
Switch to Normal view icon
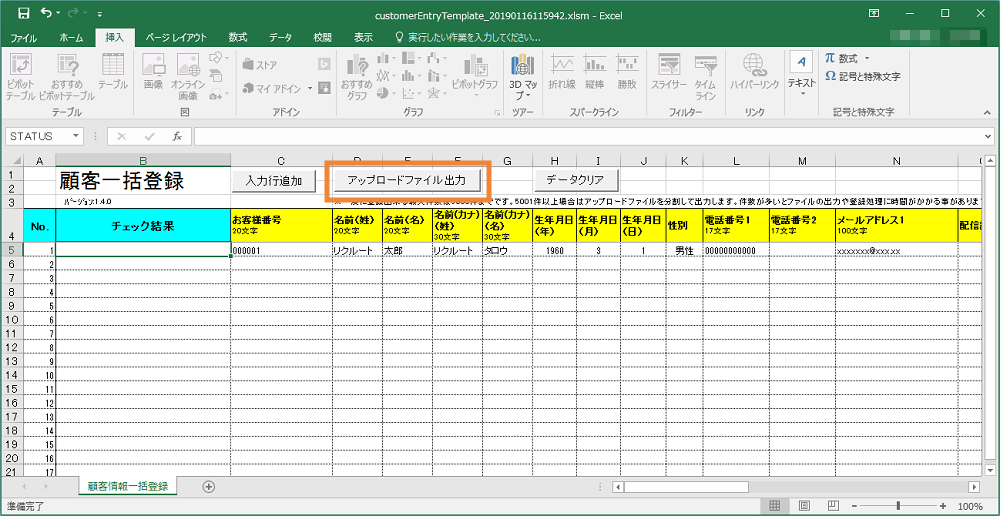pyautogui.click(x=775, y=506)
